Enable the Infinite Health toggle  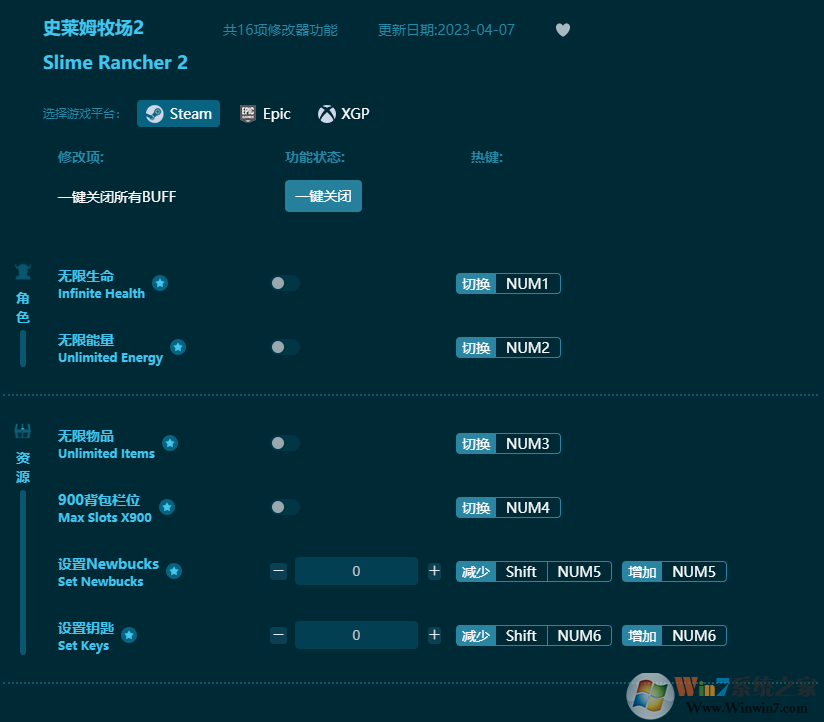click(284, 283)
